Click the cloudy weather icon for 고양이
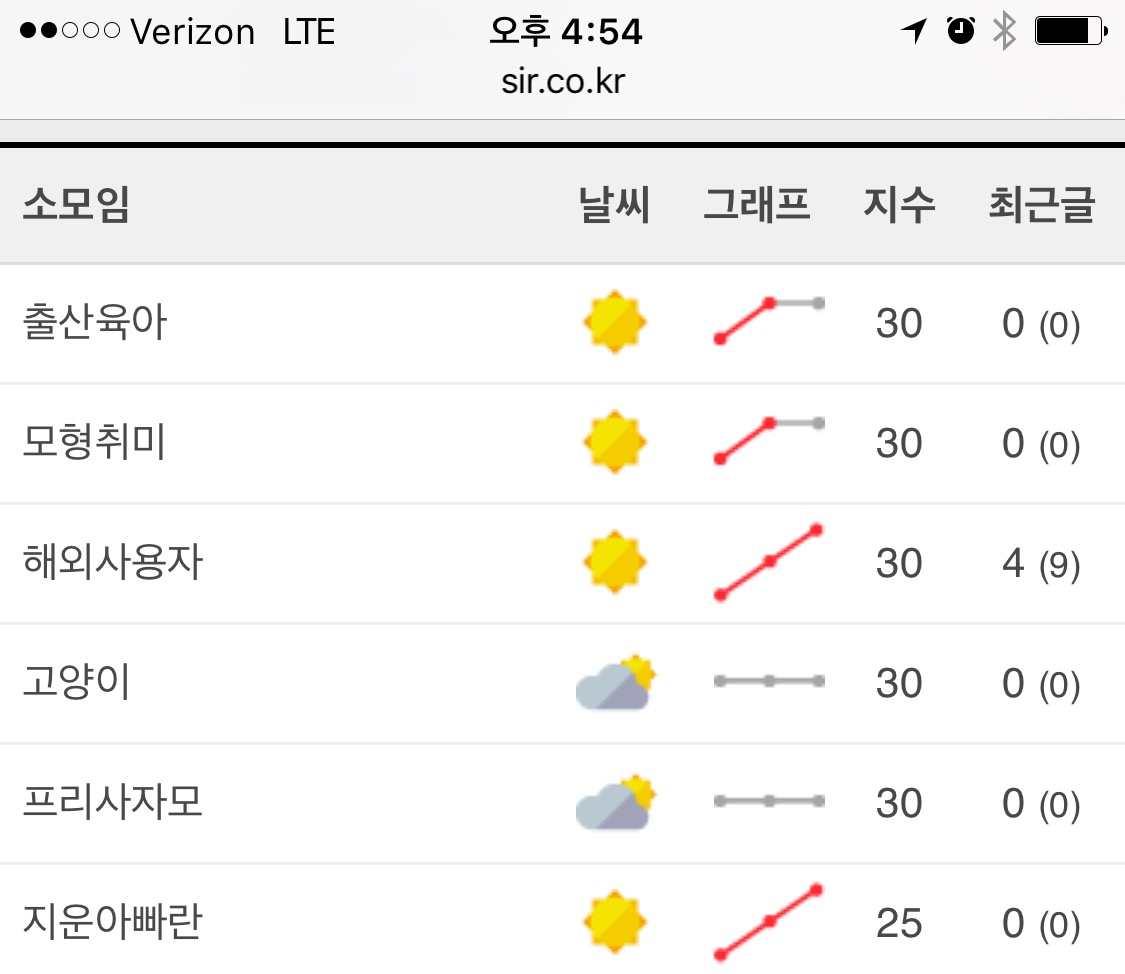The image size is (1125, 974). point(615,683)
